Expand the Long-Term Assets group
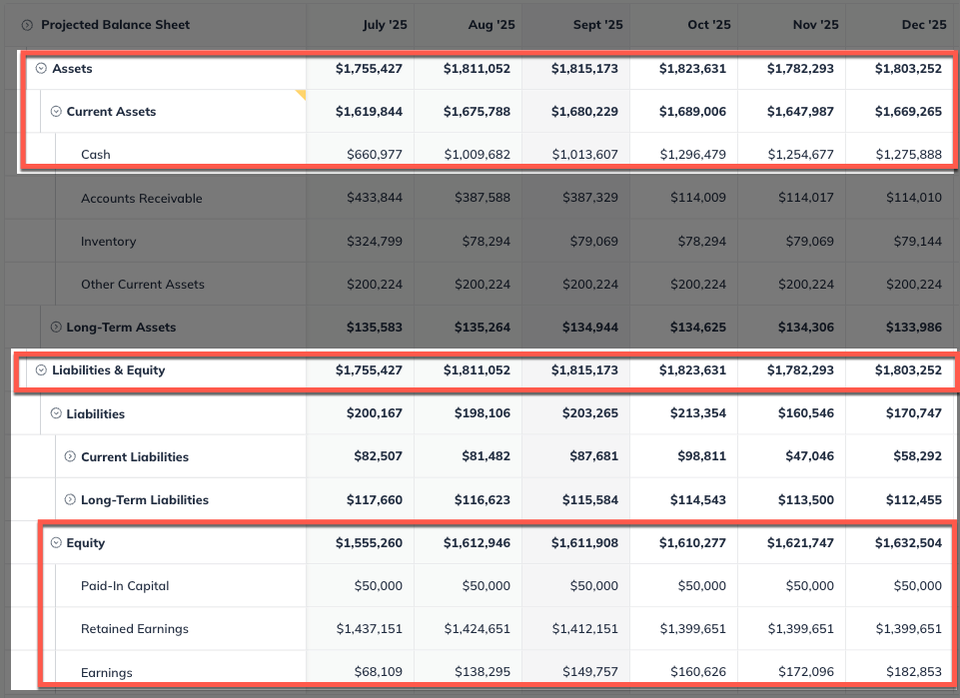Screen dimensions: 960x698 [56, 327]
